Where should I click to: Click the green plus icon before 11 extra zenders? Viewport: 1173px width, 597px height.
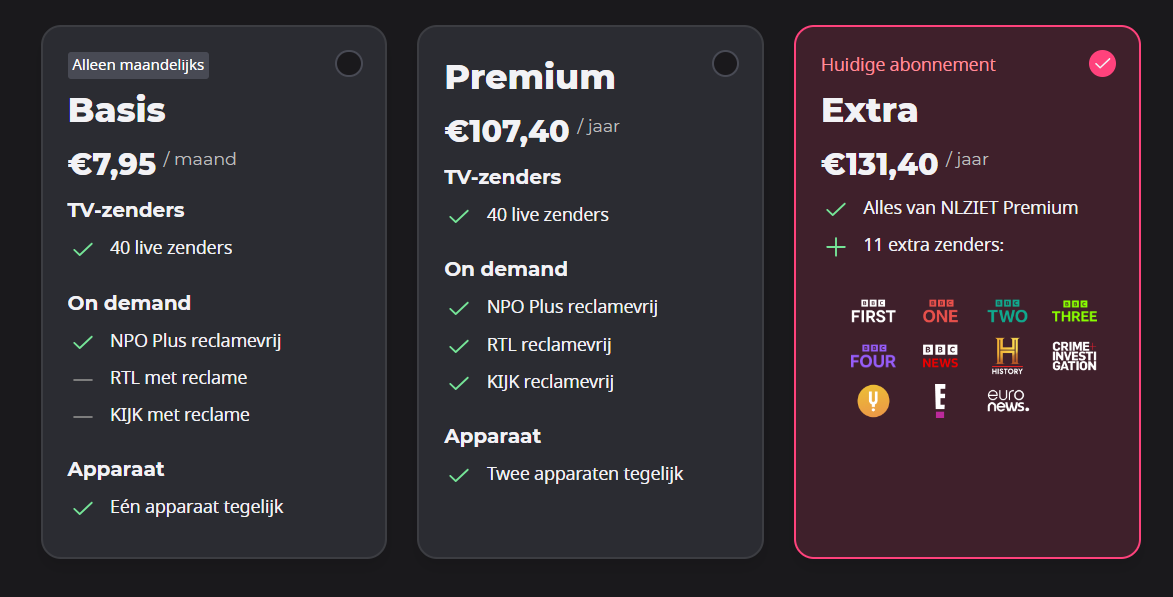point(836,246)
